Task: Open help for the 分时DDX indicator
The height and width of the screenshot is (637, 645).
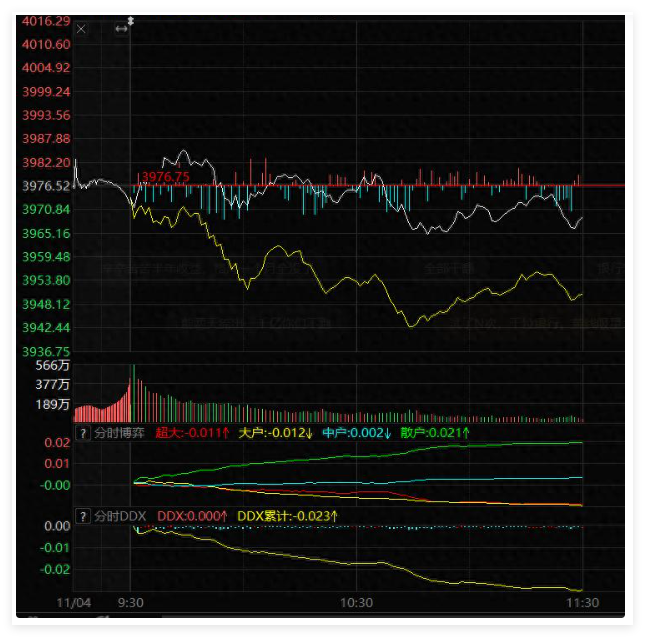Action: pyautogui.click(x=83, y=516)
